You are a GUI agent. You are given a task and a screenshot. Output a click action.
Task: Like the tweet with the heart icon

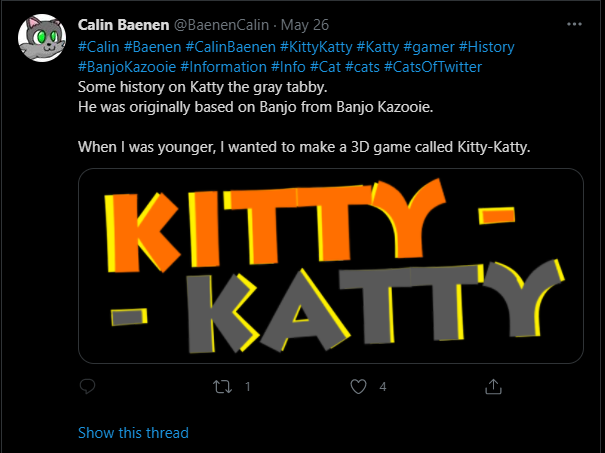pyautogui.click(x=358, y=386)
